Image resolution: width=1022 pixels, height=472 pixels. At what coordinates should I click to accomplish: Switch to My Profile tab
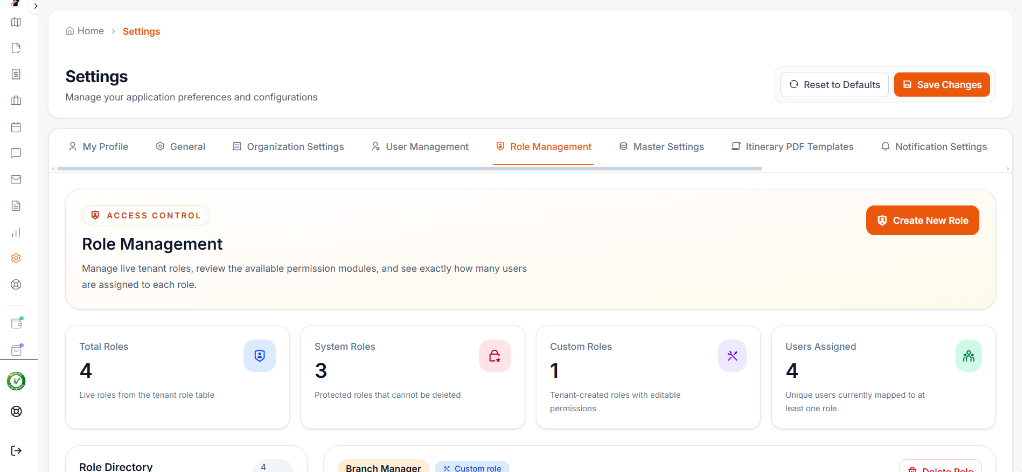(x=98, y=147)
